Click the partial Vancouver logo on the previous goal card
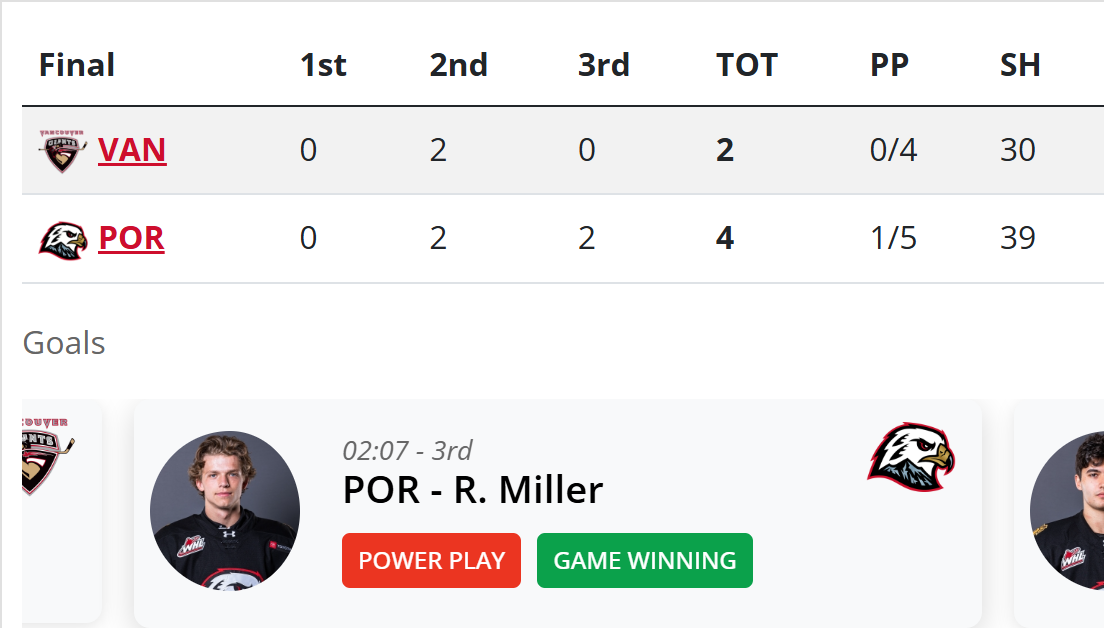 pyautogui.click(x=47, y=457)
